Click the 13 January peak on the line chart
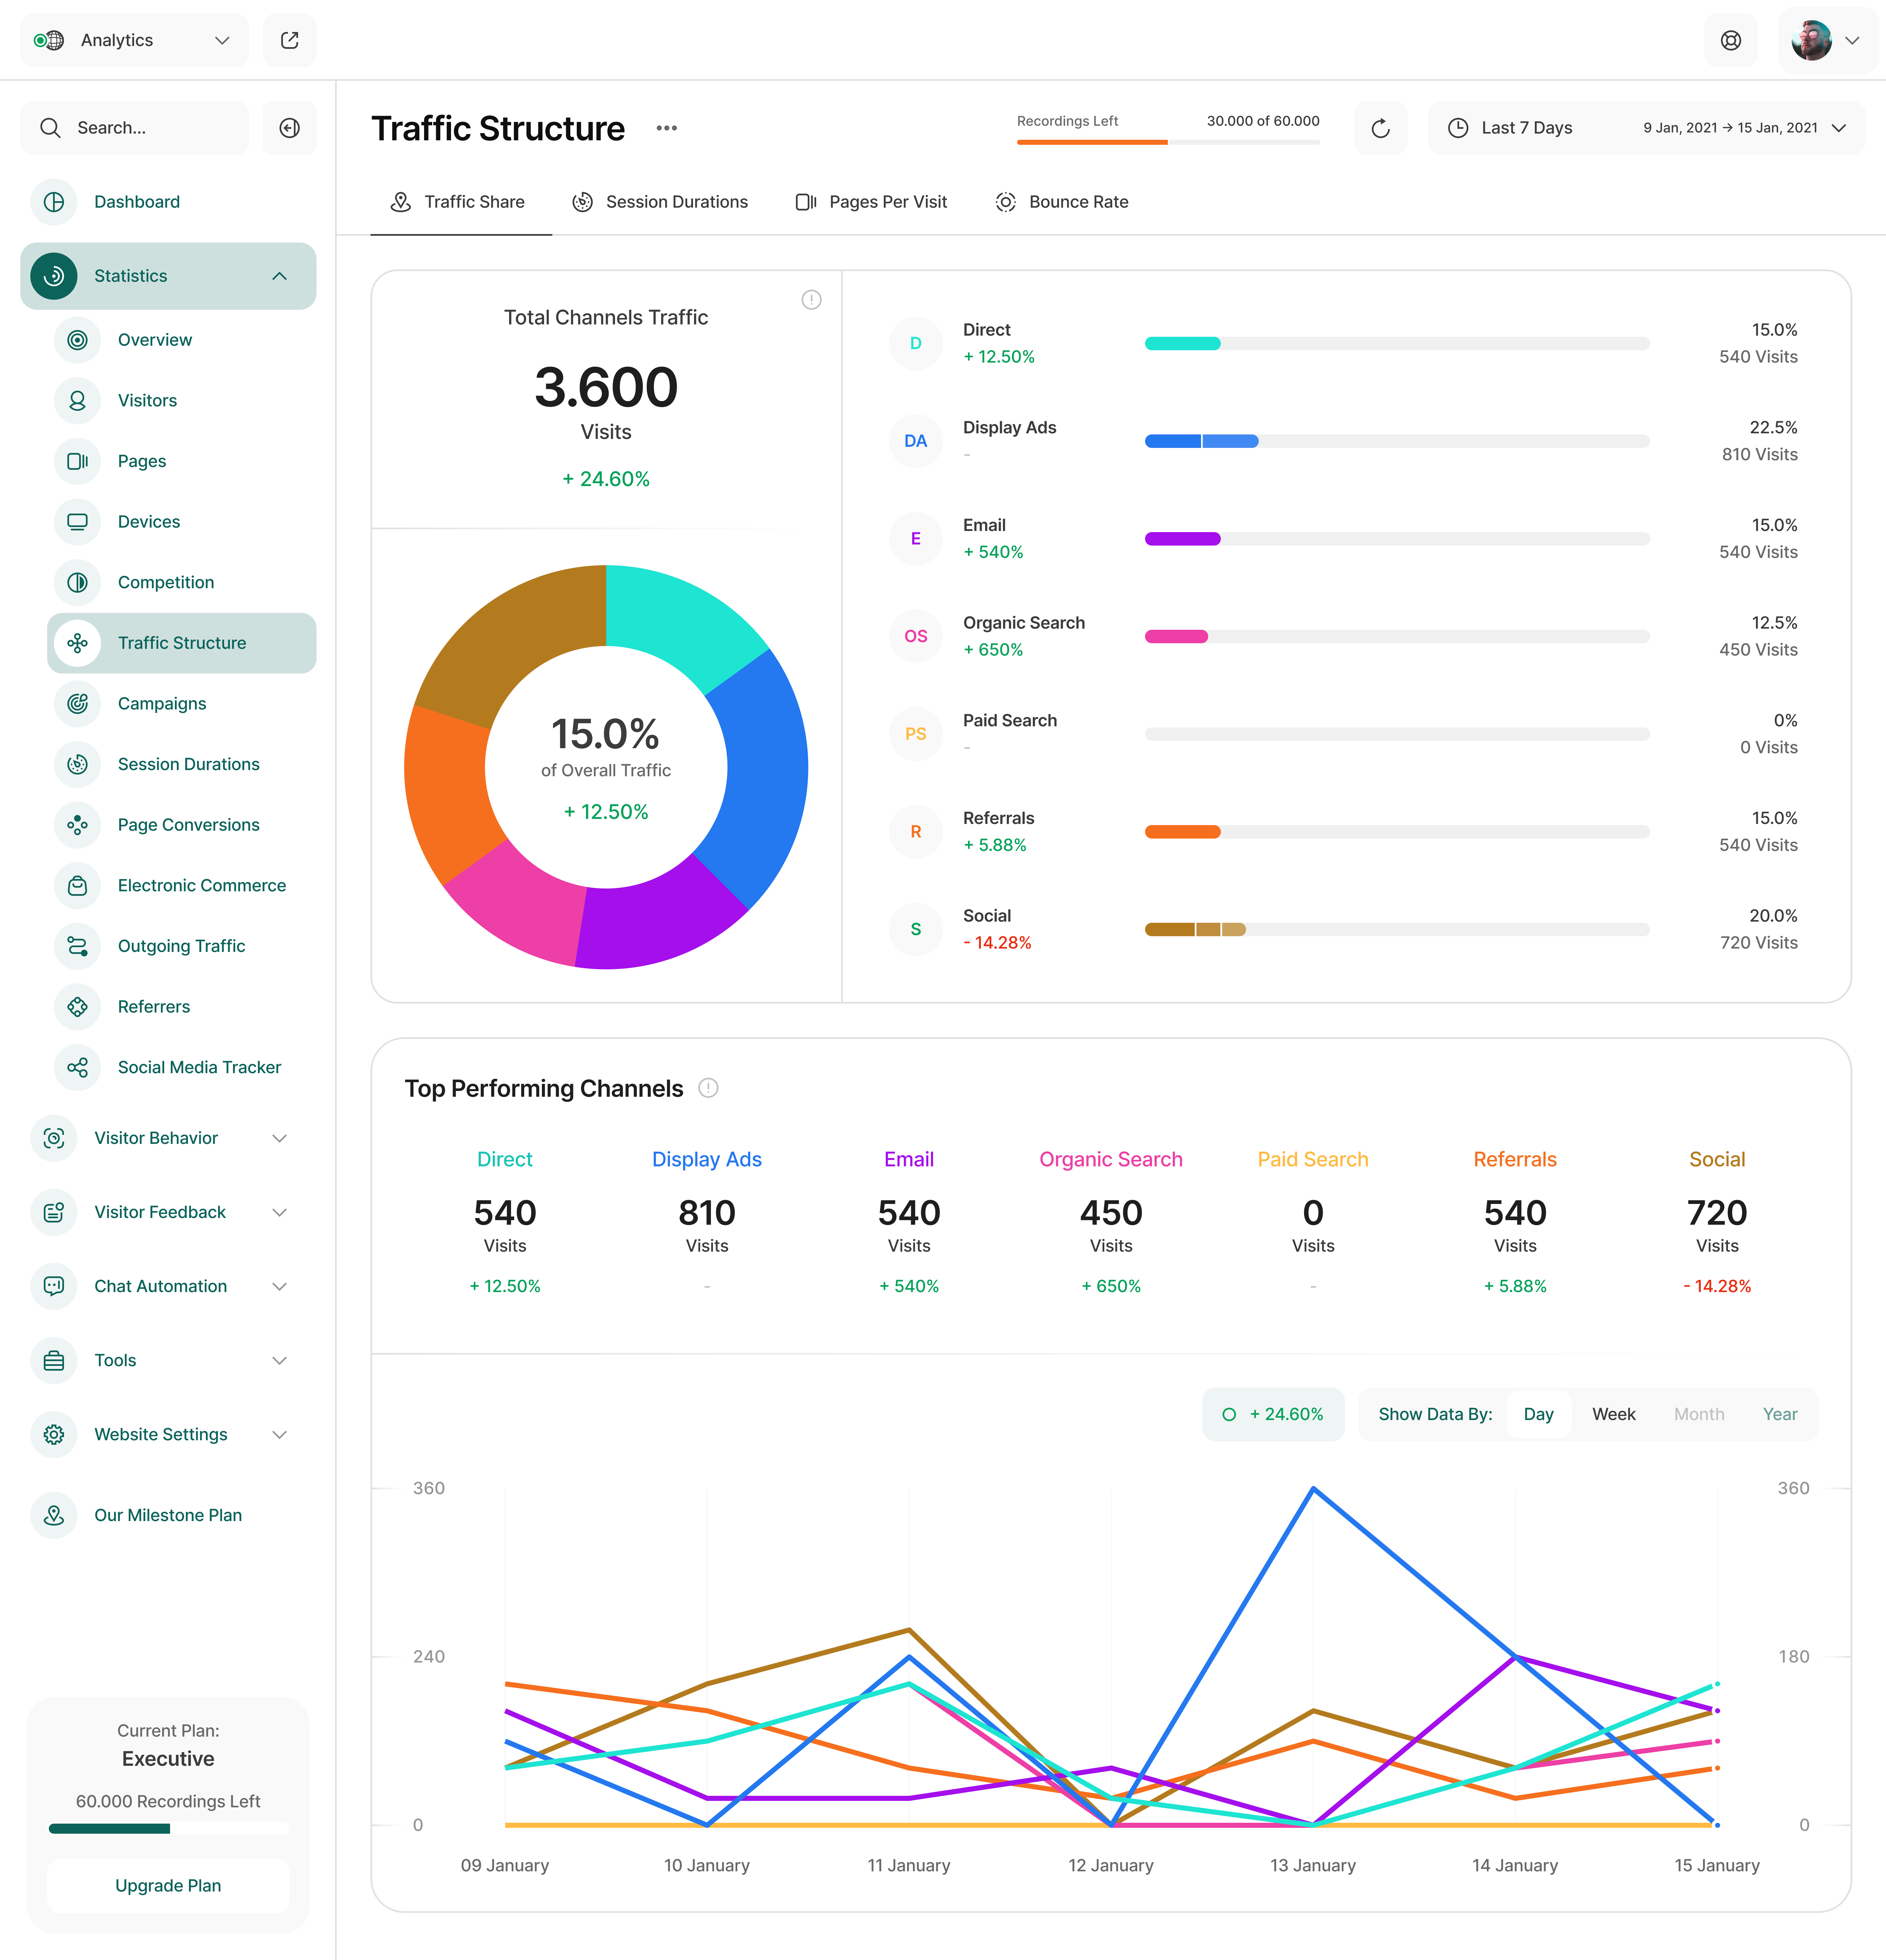 pos(1313,1489)
